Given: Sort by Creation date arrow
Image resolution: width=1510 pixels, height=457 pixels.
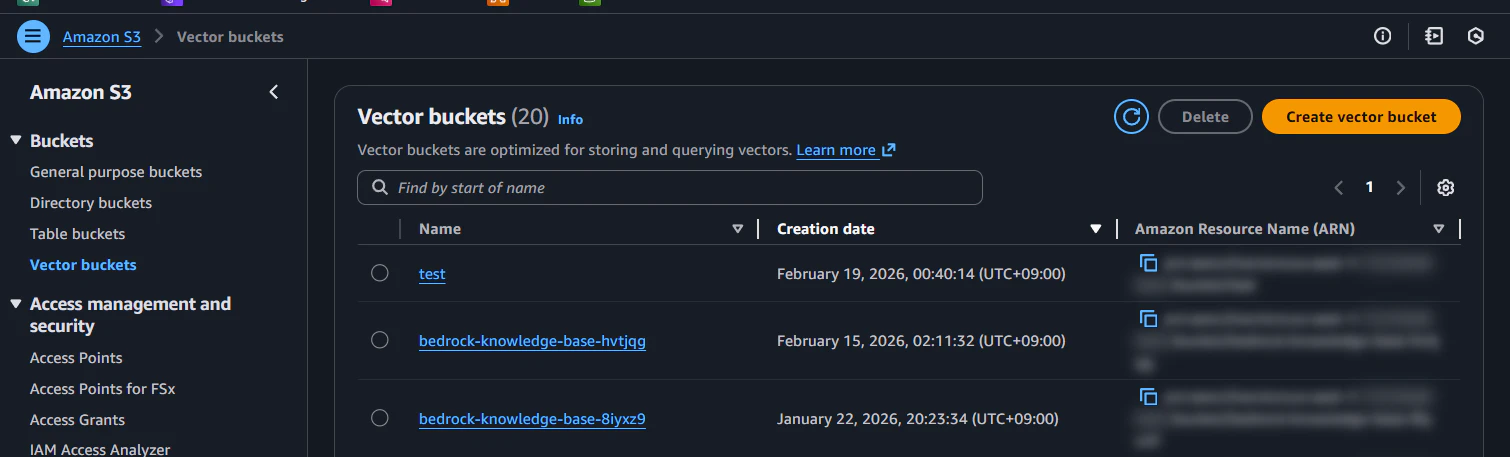Looking at the screenshot, I should pyautogui.click(x=1096, y=229).
